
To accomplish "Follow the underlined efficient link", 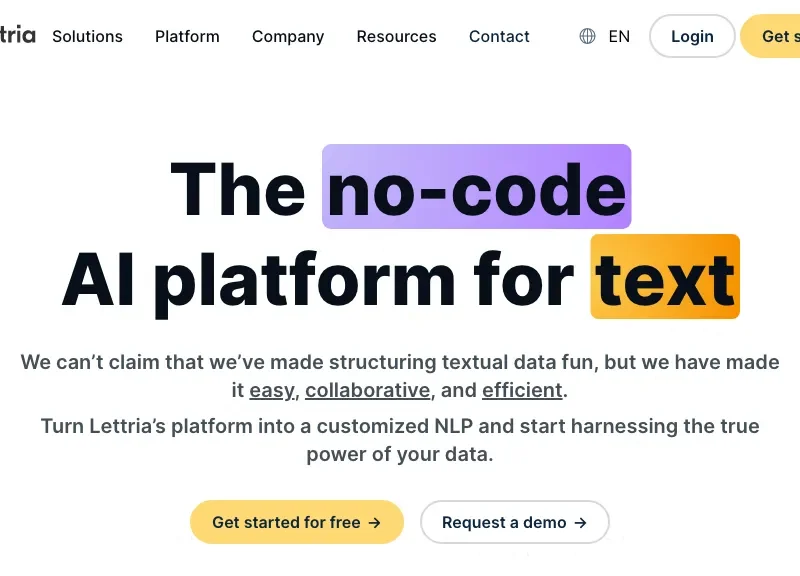I will coord(522,390).
